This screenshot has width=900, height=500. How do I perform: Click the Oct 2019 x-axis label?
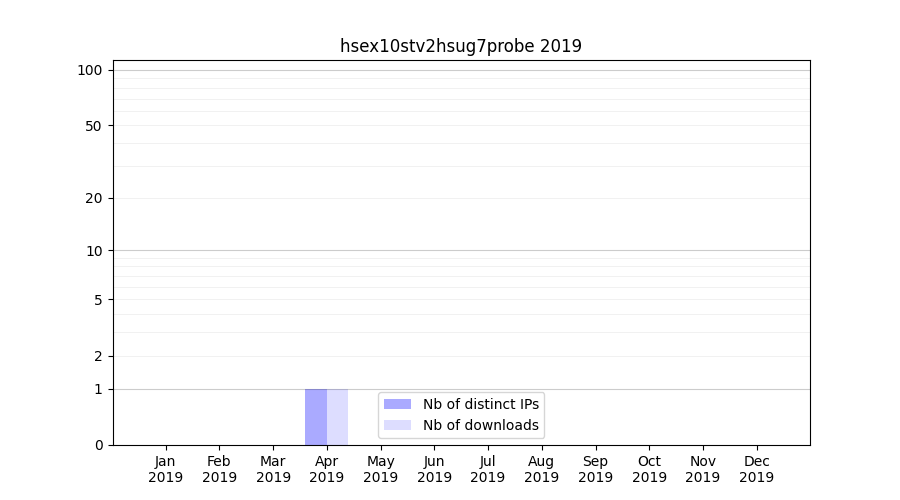pyautogui.click(x=649, y=469)
